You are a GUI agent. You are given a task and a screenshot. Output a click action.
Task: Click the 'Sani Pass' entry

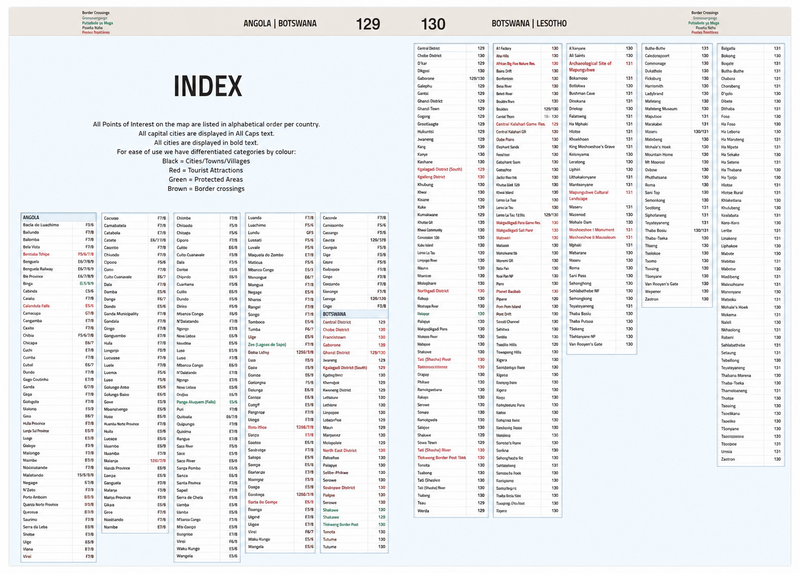point(578,276)
